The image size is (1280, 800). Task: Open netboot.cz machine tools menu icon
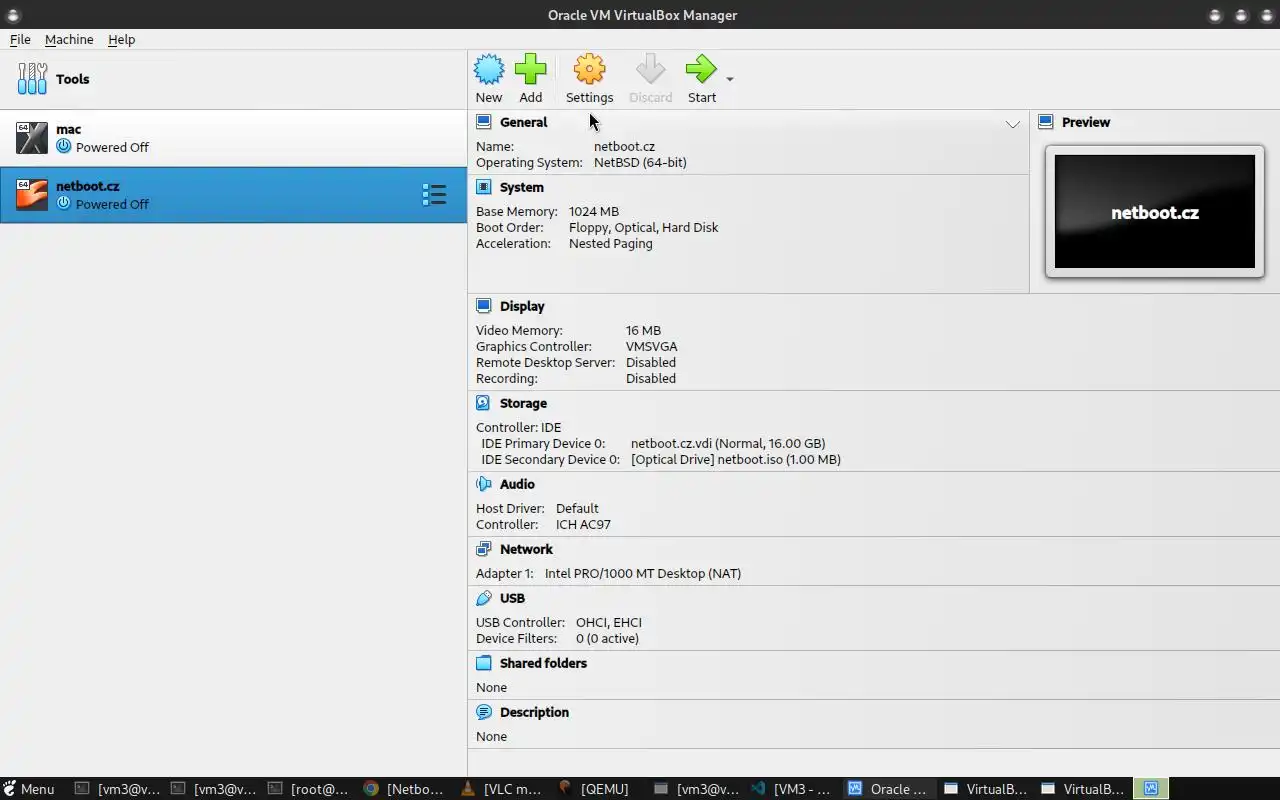[x=434, y=195]
